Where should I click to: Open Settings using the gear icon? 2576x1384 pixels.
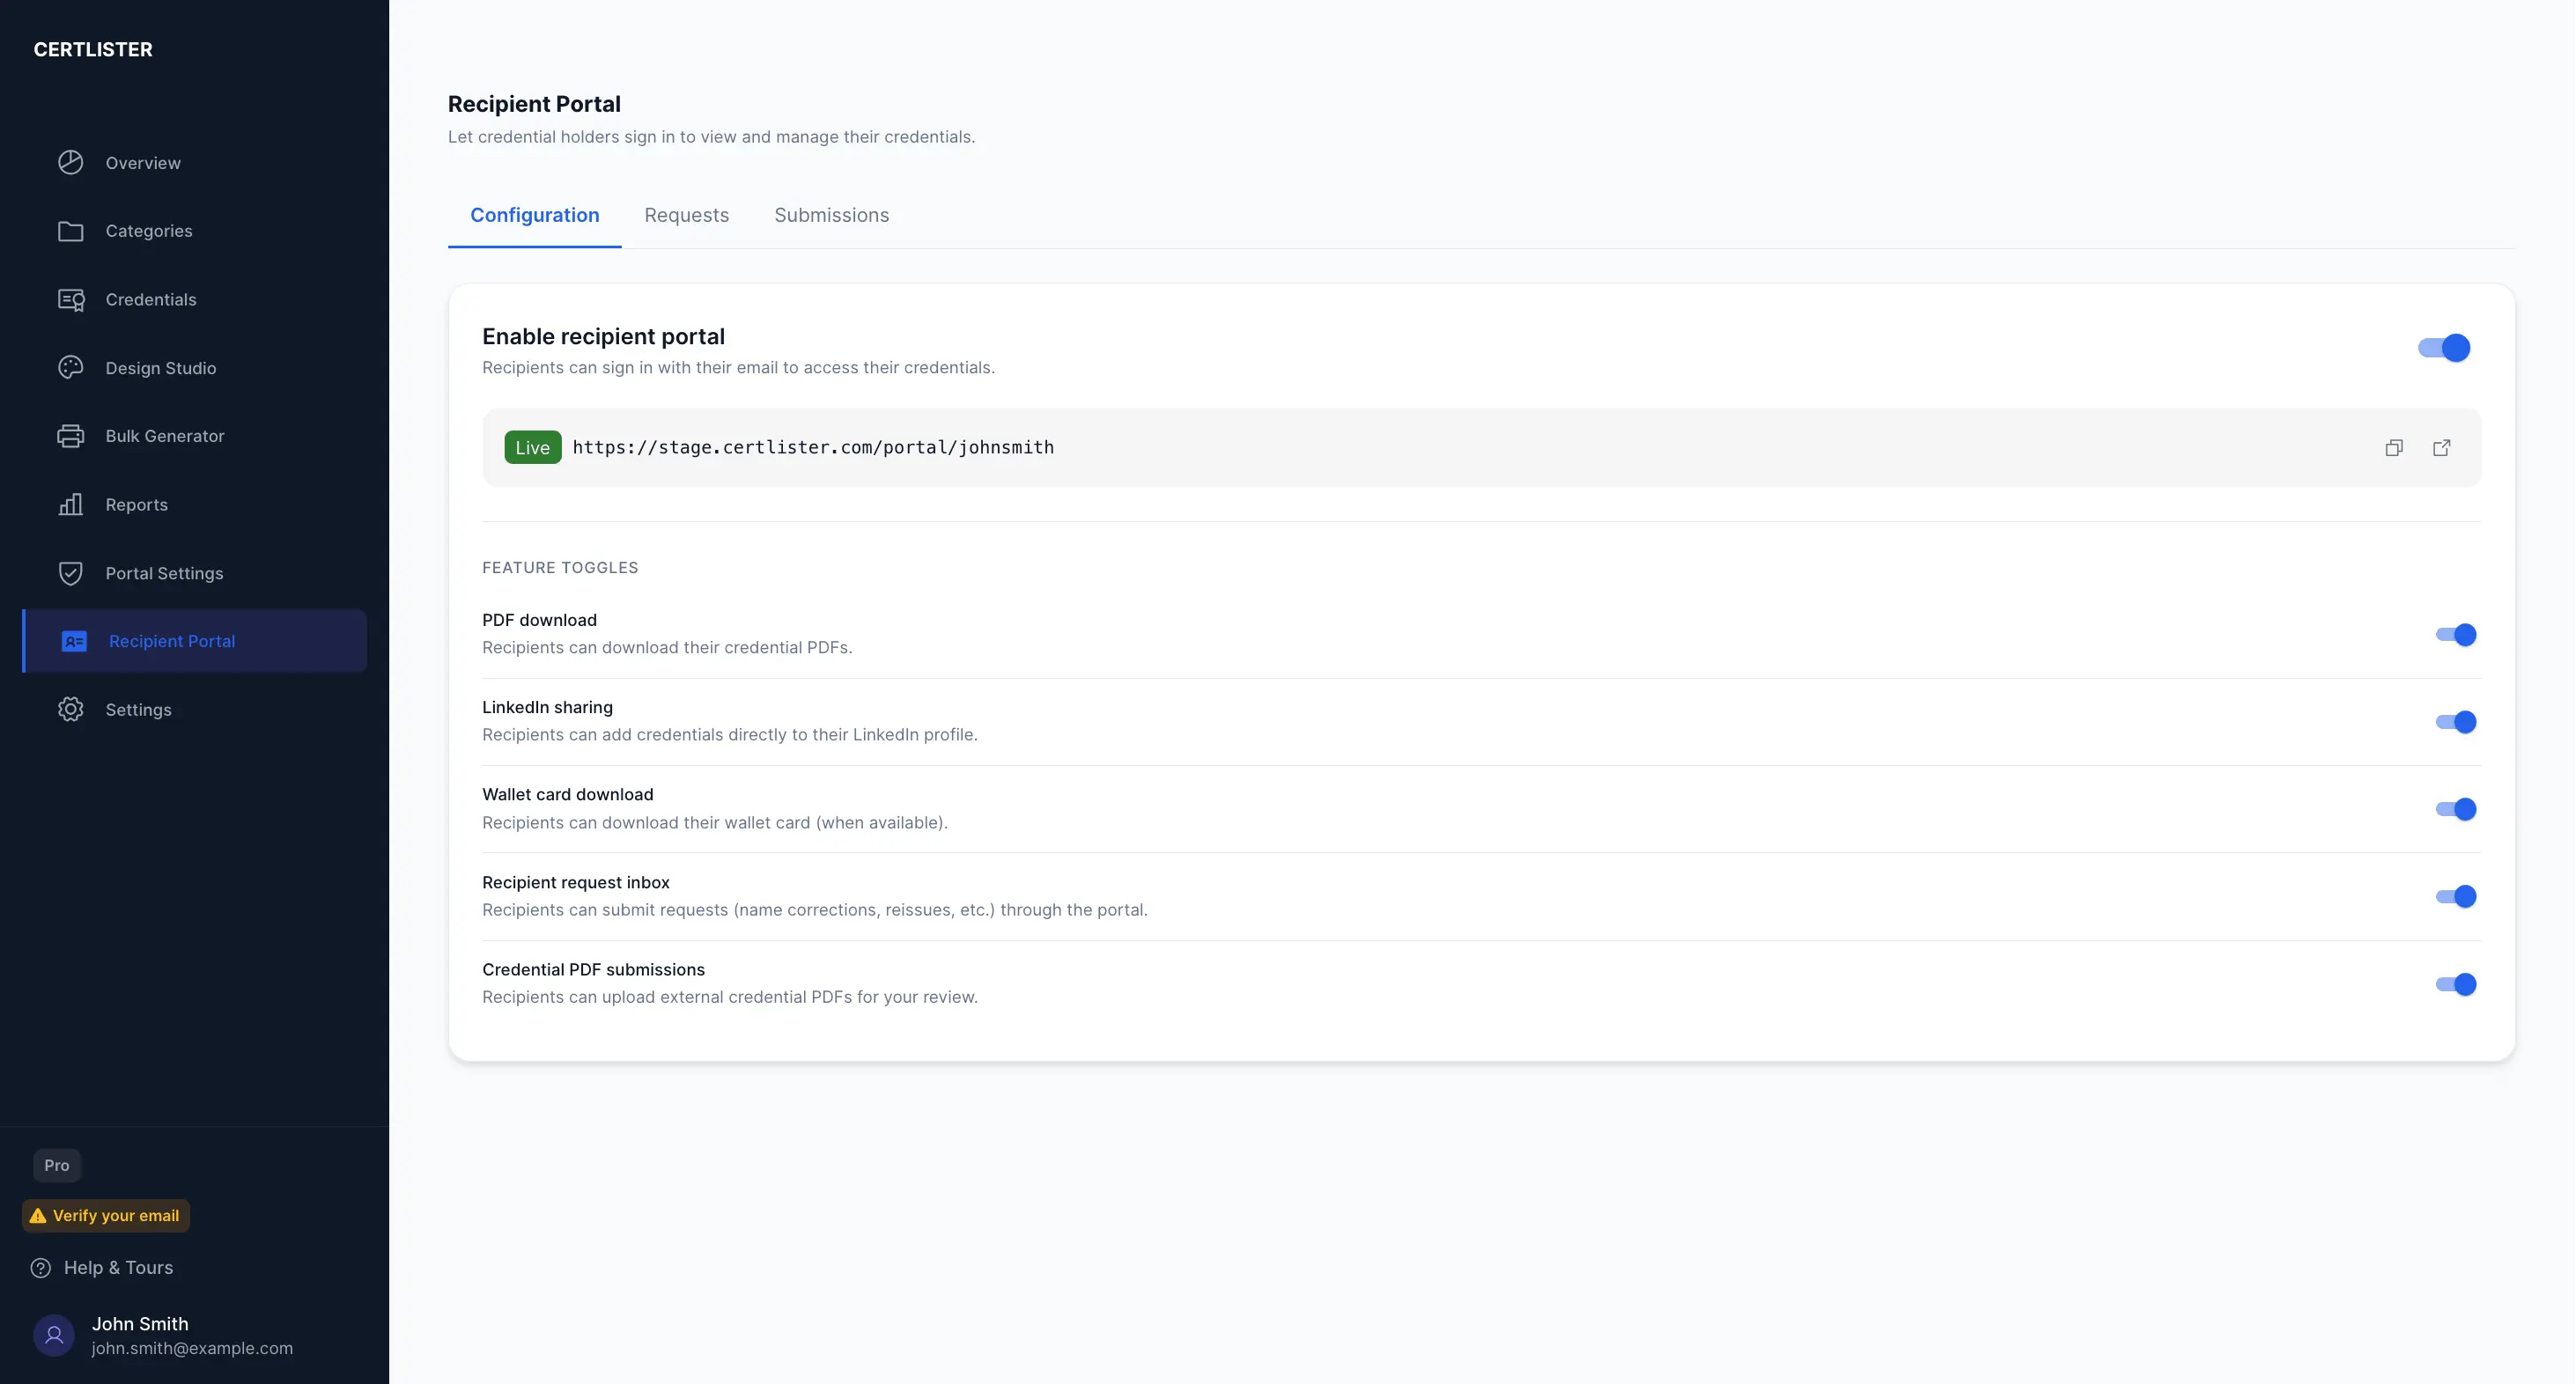point(70,709)
